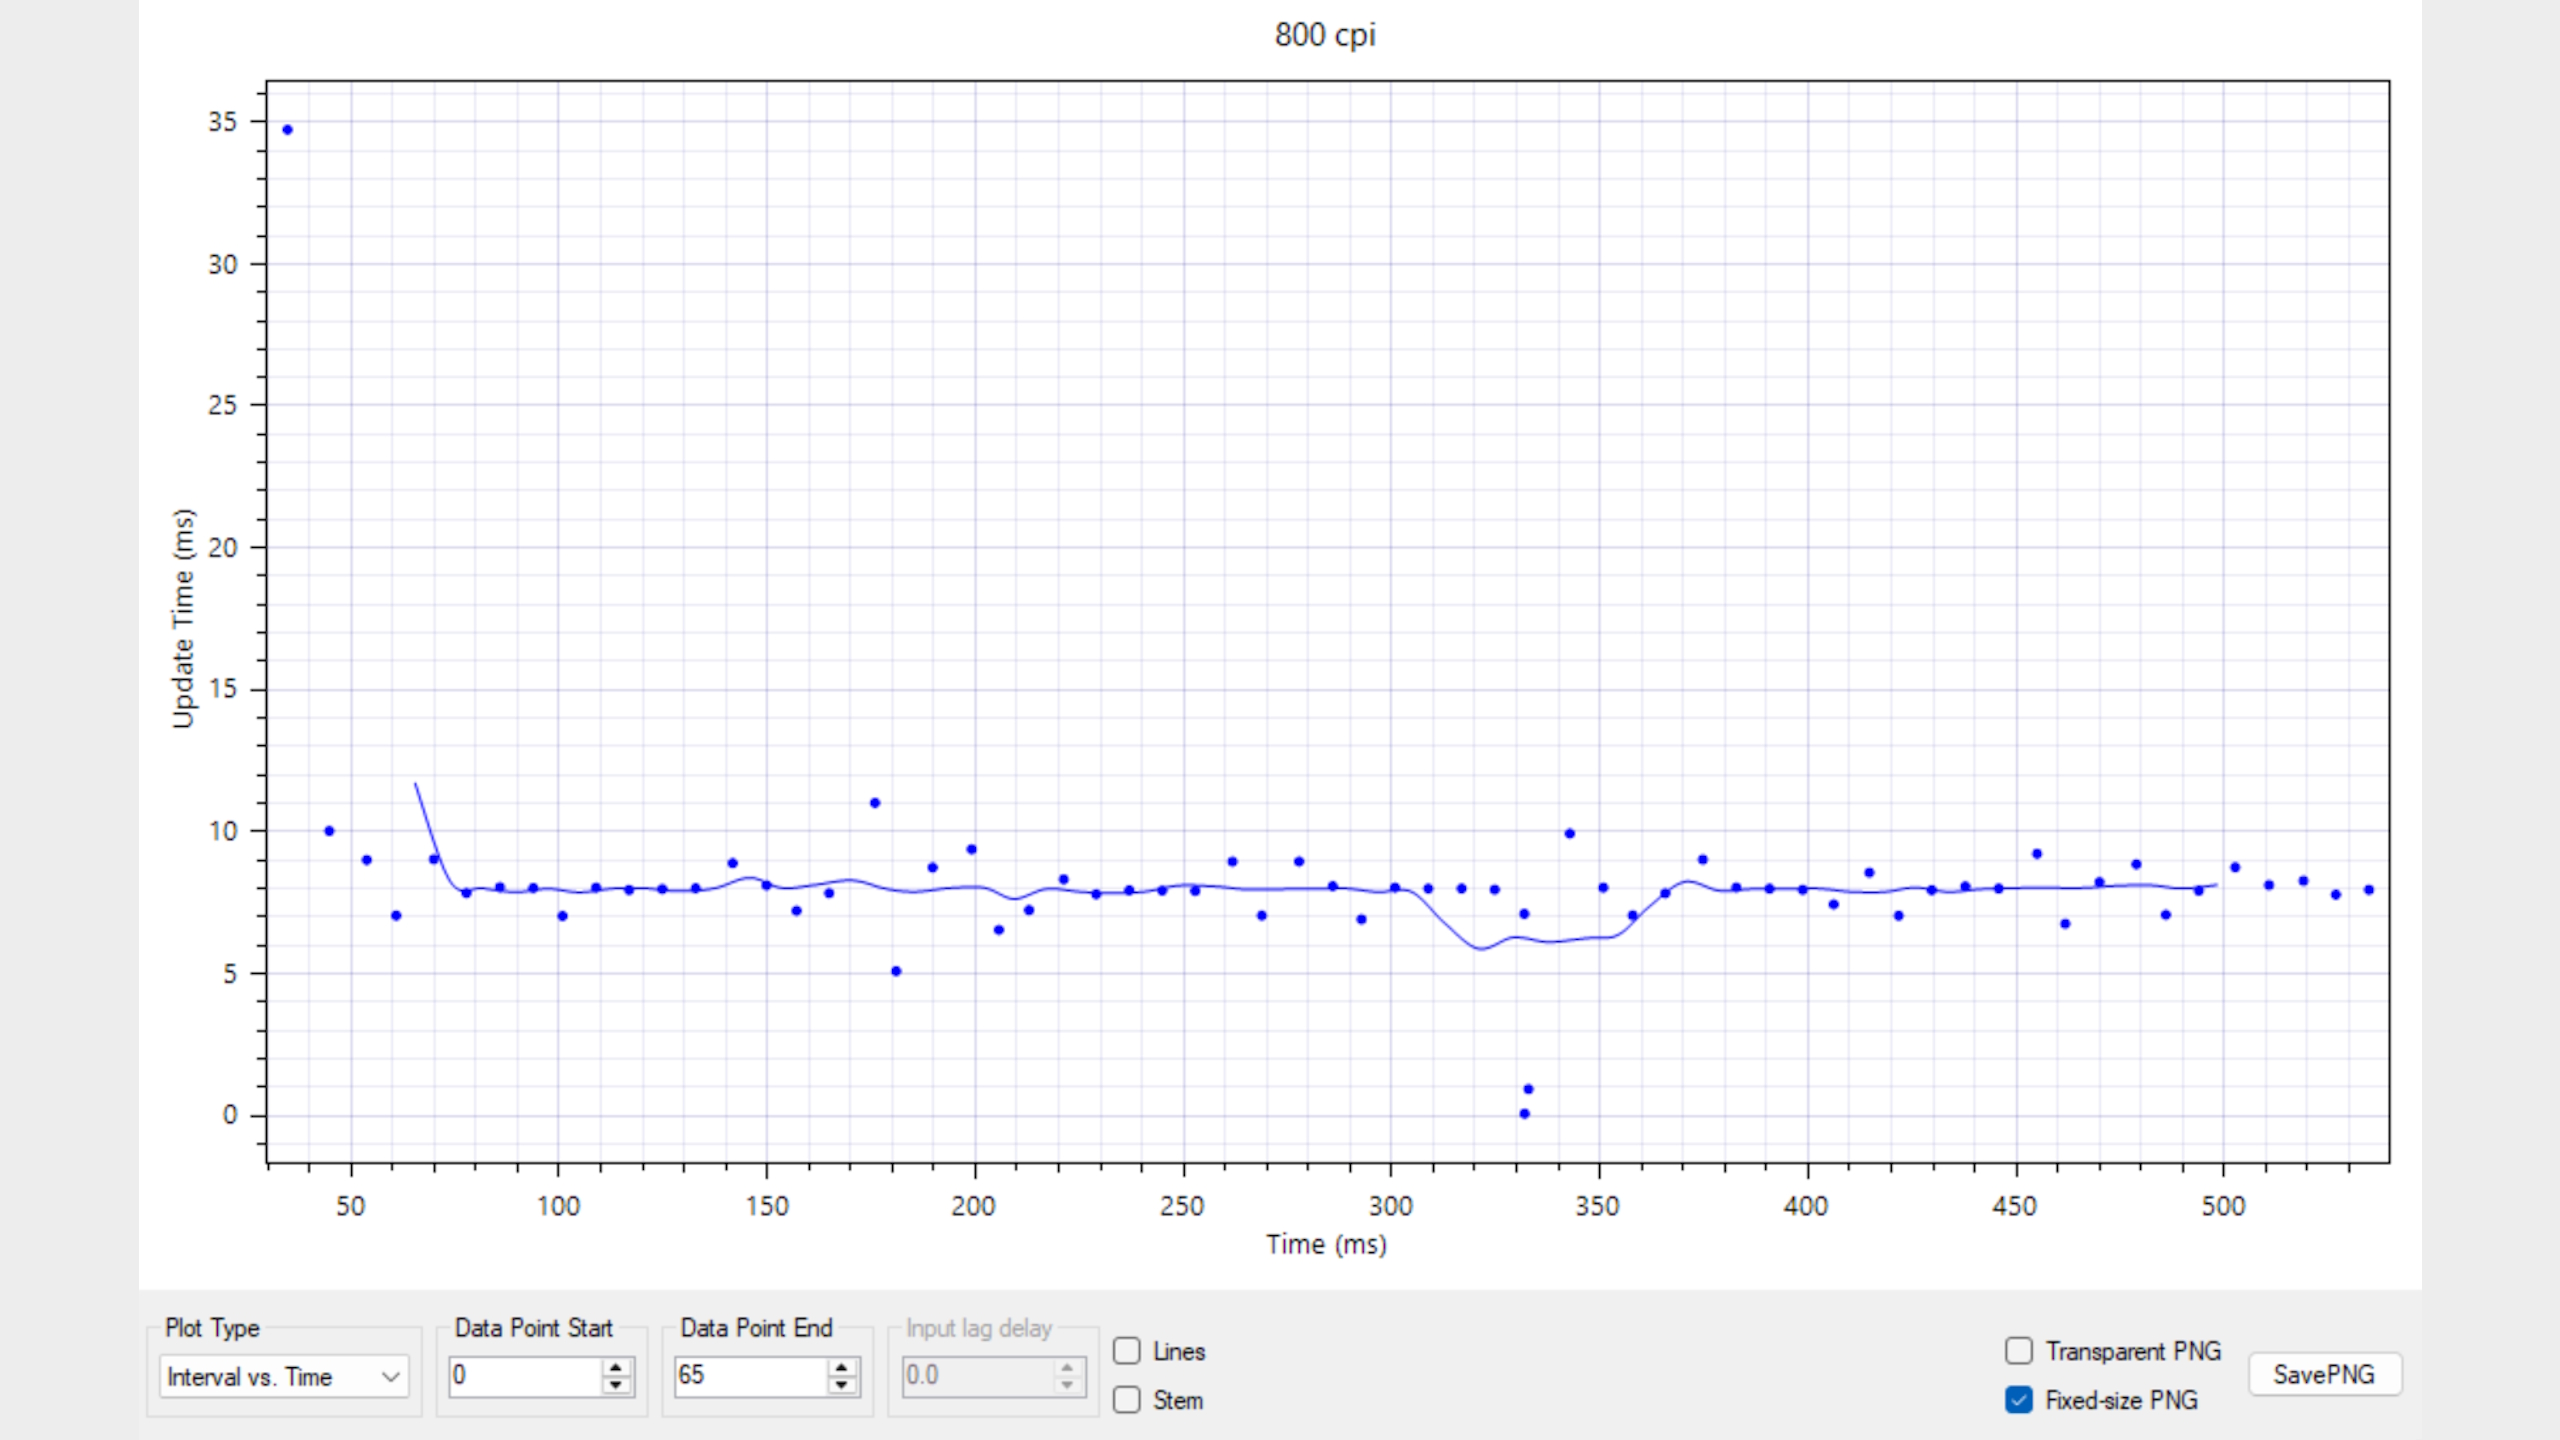
Task: Enable the Stem checkbox
Action: pyautogui.click(x=1128, y=1400)
